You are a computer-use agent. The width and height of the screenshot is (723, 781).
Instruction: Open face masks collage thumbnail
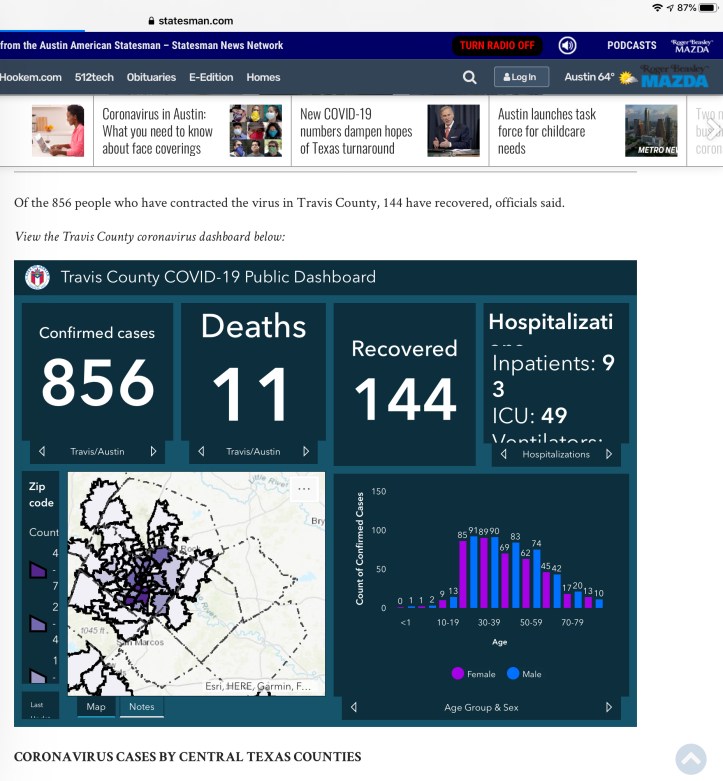click(256, 130)
